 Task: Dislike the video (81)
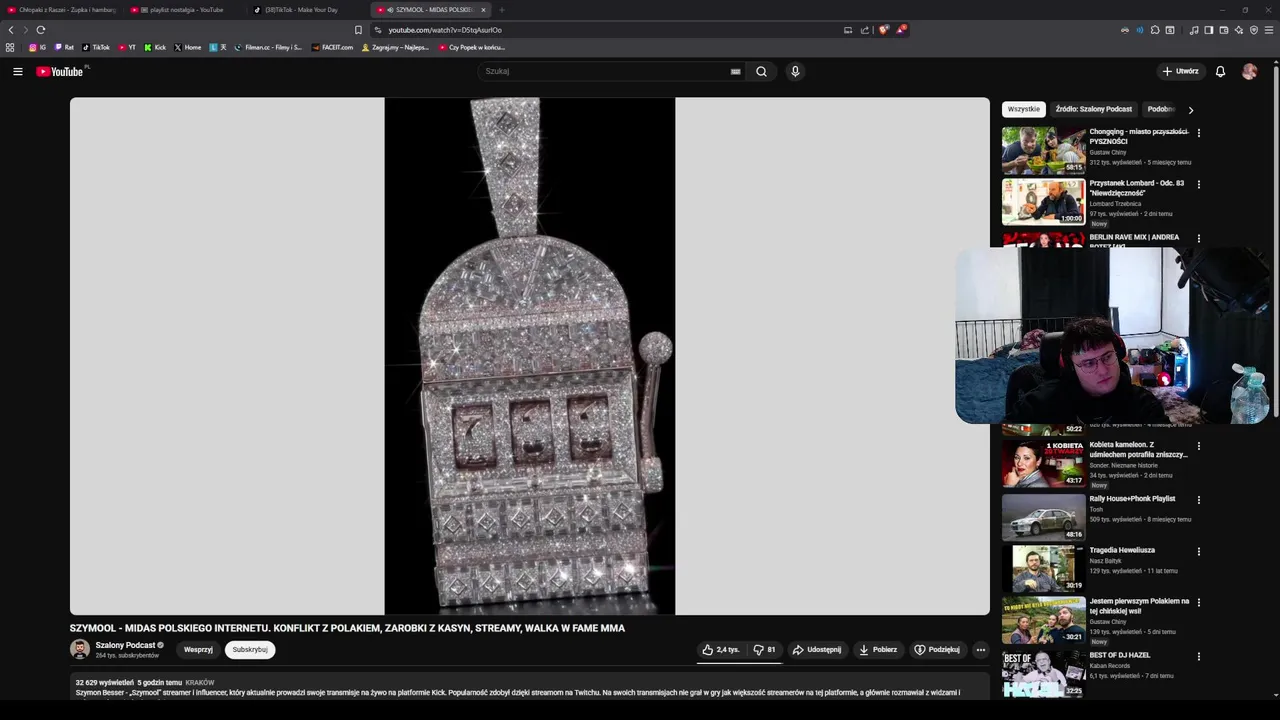click(x=765, y=649)
